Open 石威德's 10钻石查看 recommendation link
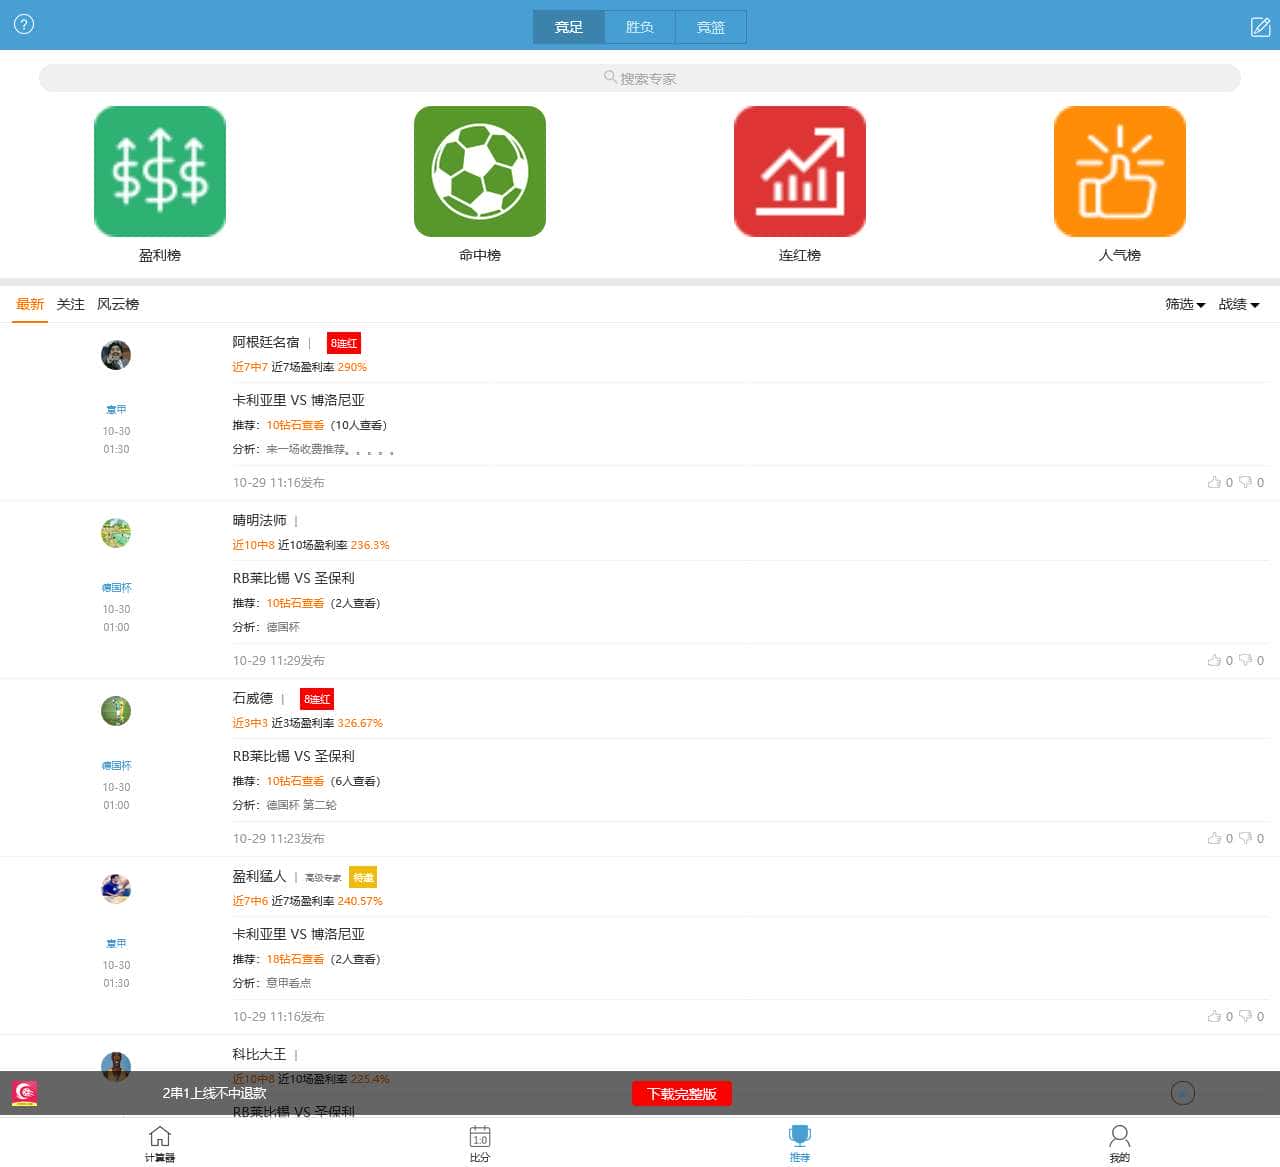 coord(295,781)
